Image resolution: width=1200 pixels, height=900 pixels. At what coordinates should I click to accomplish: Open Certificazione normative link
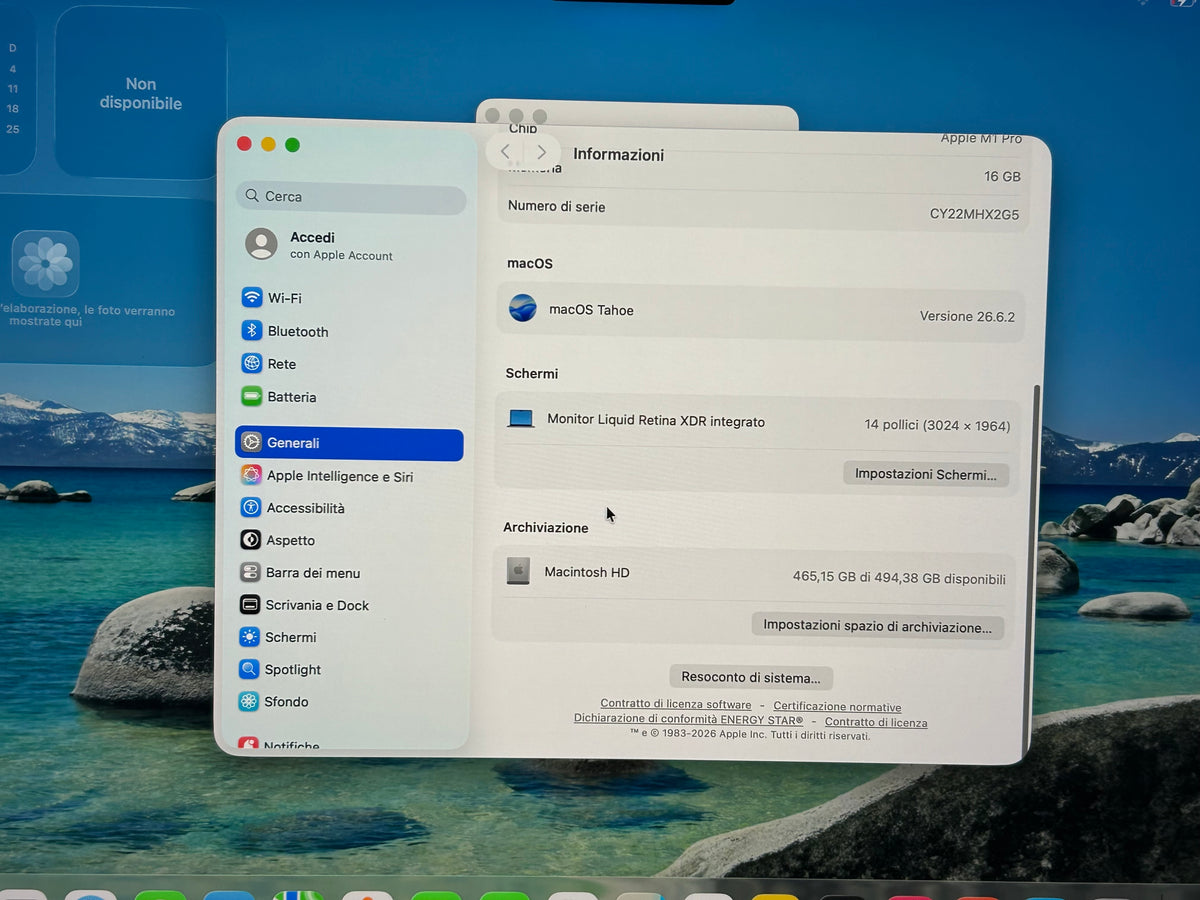click(x=837, y=707)
